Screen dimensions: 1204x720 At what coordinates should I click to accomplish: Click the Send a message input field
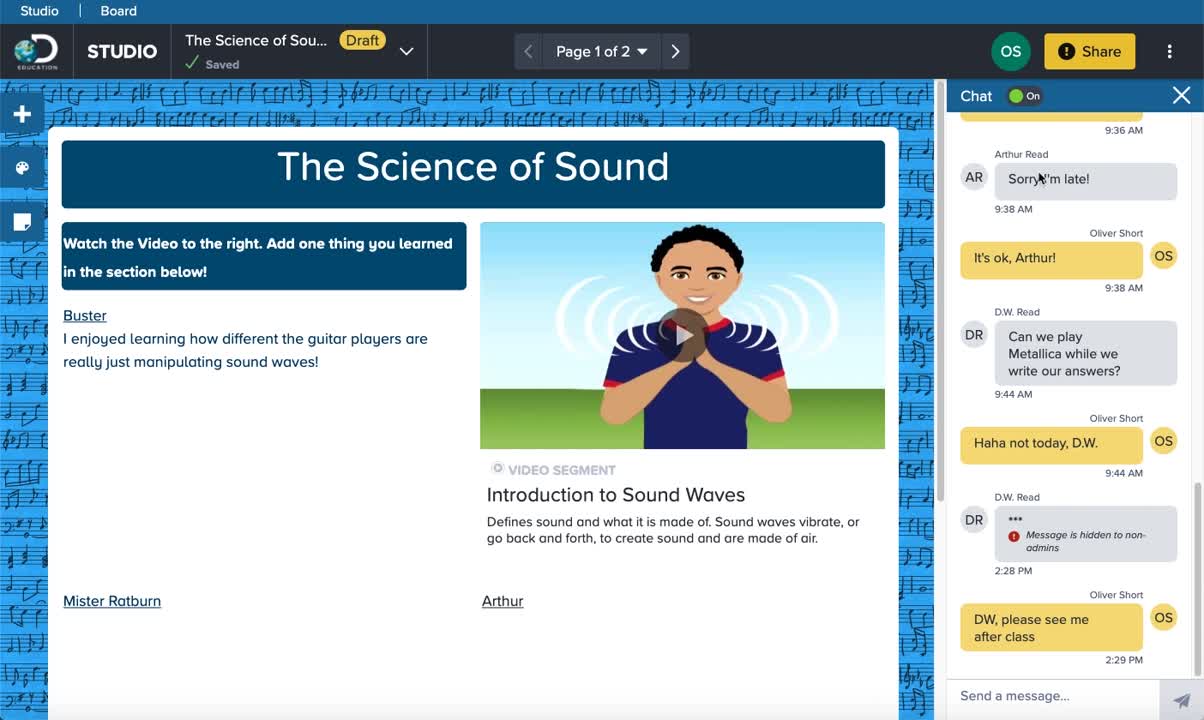pyautogui.click(x=1052, y=696)
